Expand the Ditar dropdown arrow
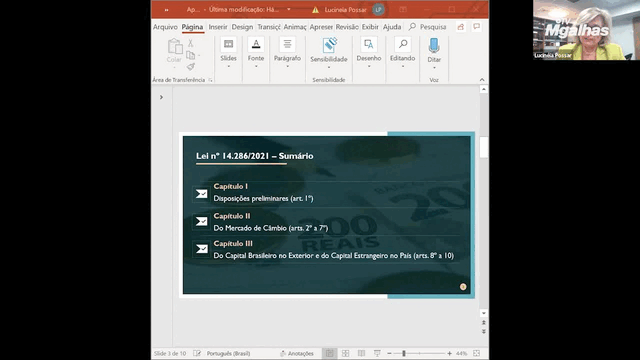640x360 pixels. click(x=434, y=67)
